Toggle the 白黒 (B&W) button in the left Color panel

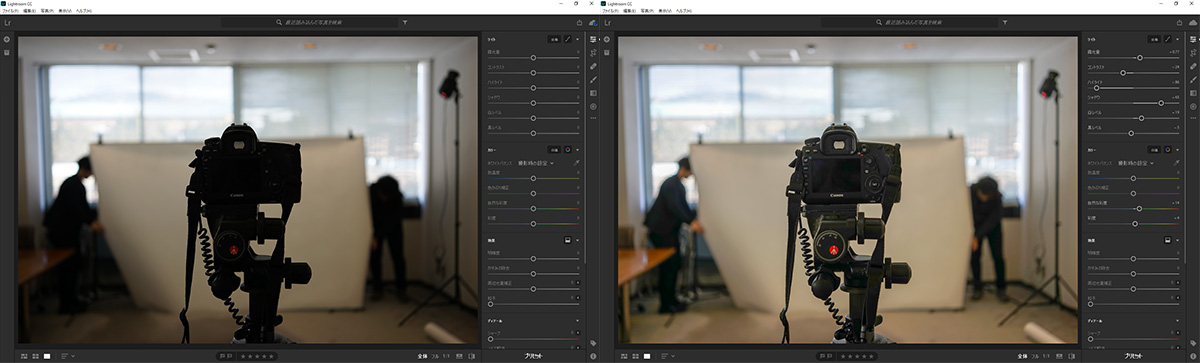553,149
